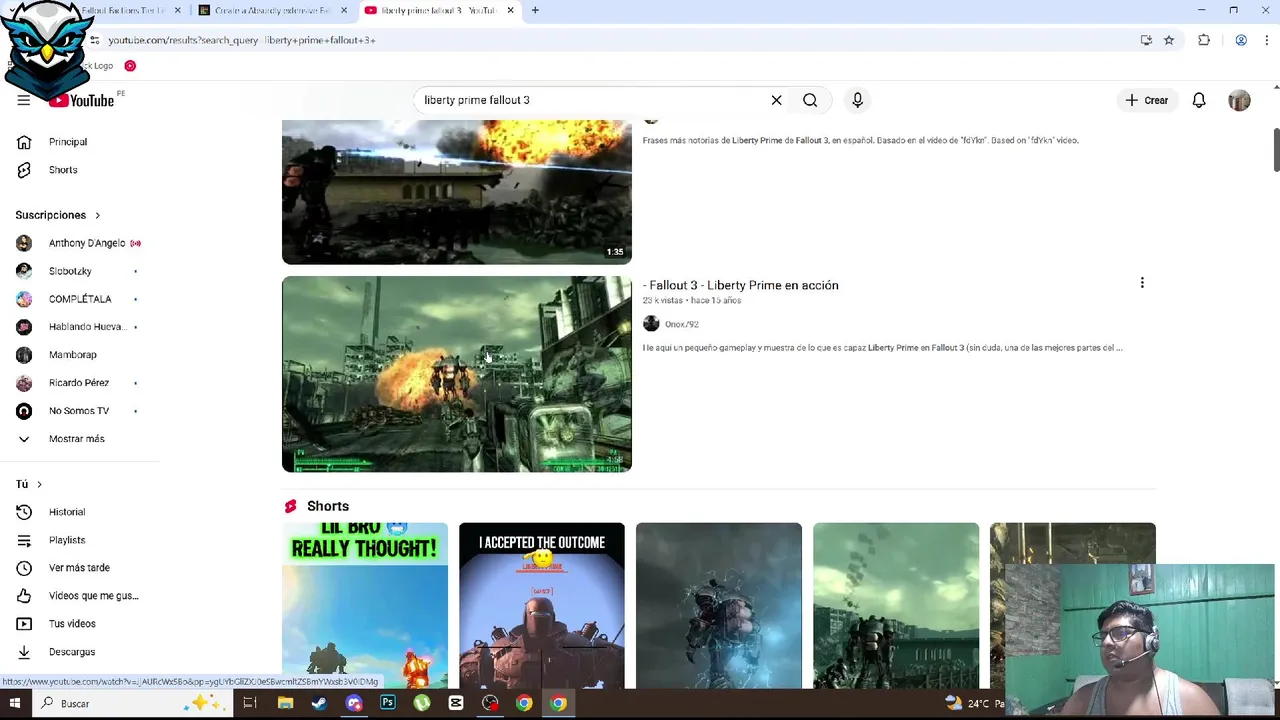Viewport: 1280px width, 720px height.
Task: Start voice search with the microphone
Action: tap(857, 100)
